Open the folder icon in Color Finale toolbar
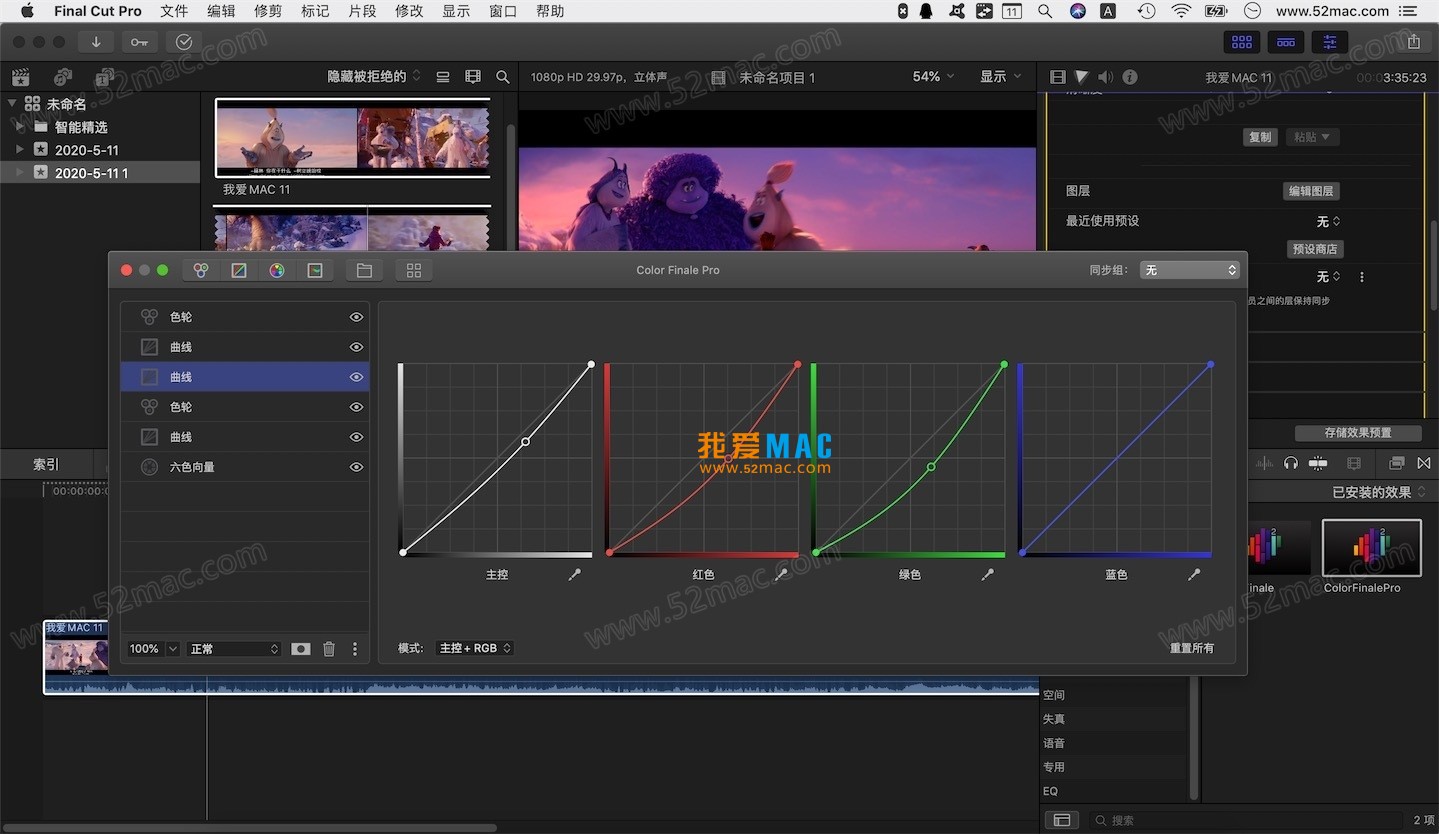Viewport: 1439px width, 834px height. [x=364, y=270]
